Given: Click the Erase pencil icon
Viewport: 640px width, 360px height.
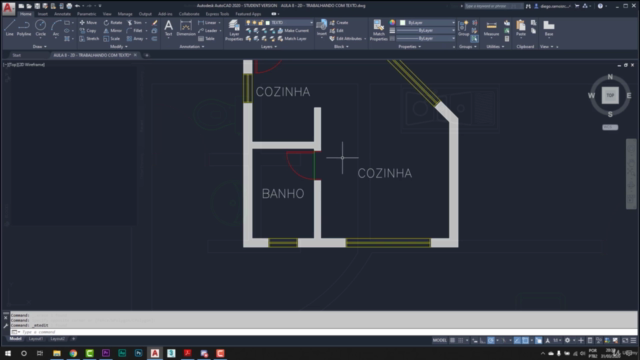Looking at the screenshot, I should click(x=155, y=22).
